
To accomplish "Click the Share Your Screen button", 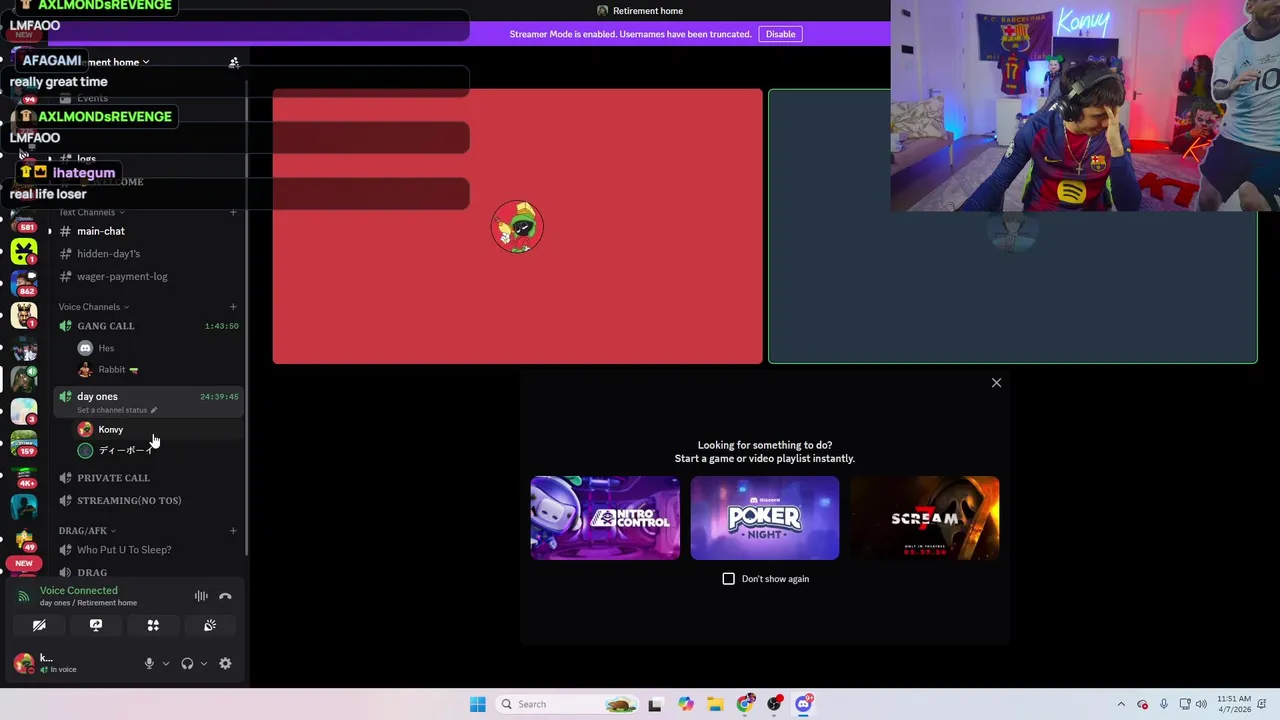I will (96, 625).
